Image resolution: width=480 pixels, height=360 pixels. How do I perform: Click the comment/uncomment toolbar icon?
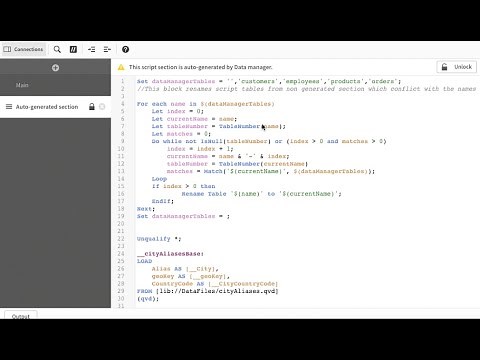pos(73,49)
